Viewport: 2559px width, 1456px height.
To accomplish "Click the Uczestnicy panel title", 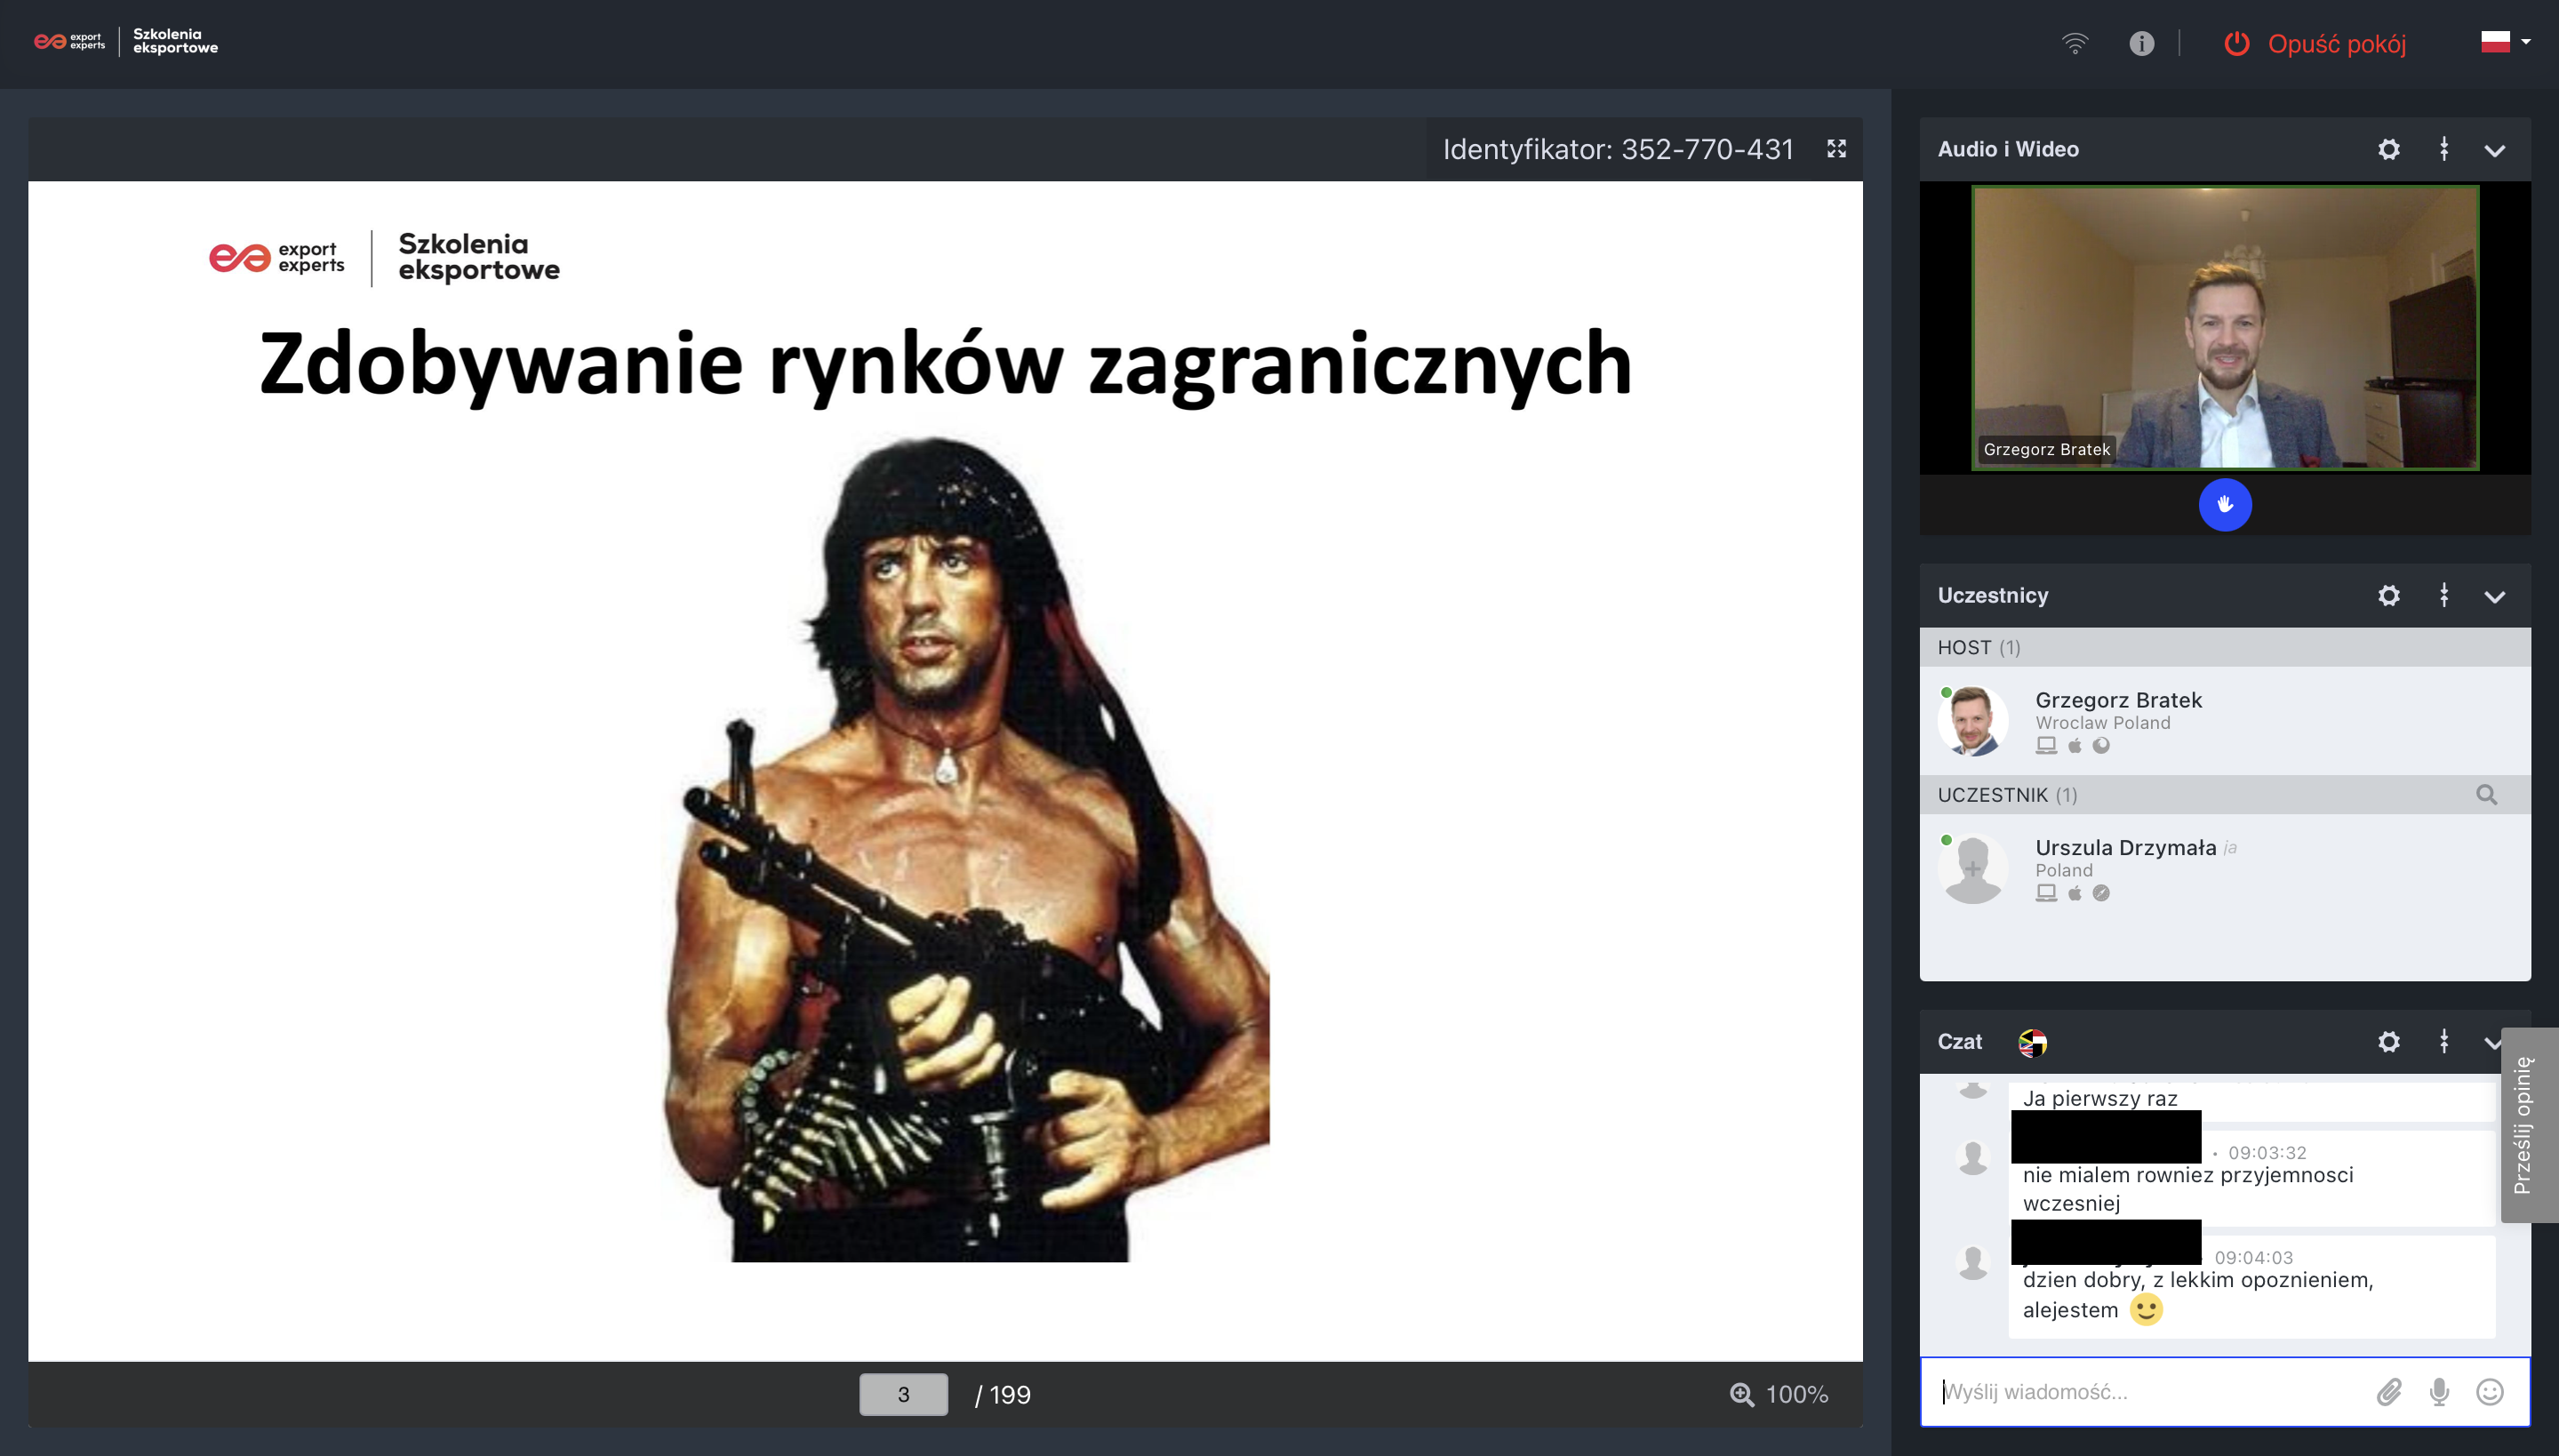I will coord(1992,596).
